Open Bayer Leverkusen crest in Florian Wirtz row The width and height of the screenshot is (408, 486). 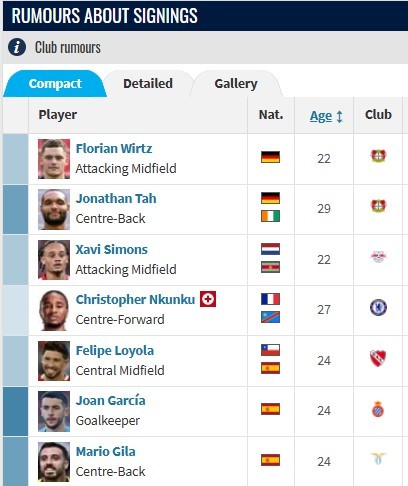tap(378, 156)
